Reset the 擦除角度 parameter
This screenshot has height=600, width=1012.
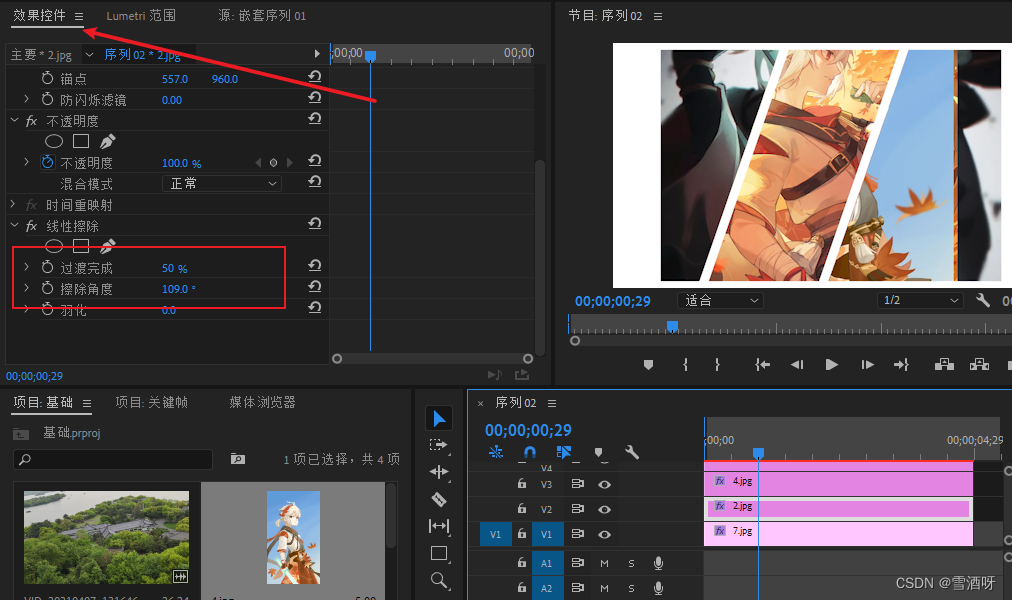pos(314,286)
